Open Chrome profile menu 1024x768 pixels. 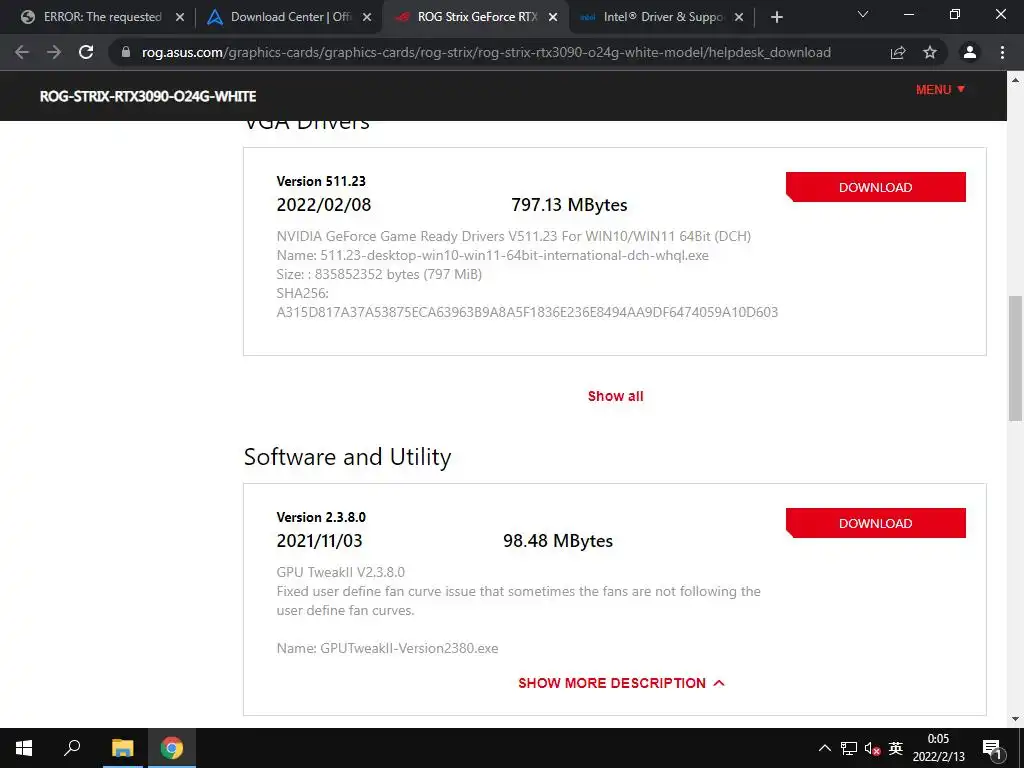click(x=970, y=52)
